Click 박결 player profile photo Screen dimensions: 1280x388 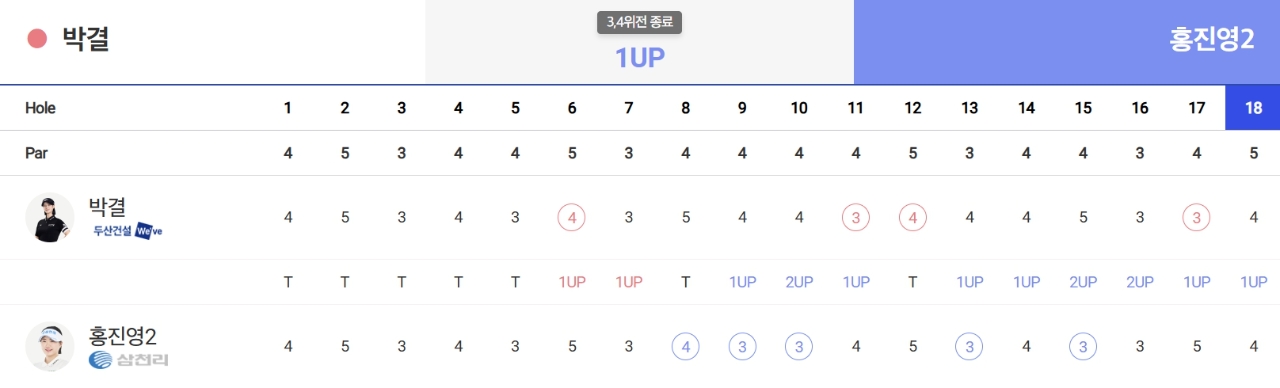(50, 218)
